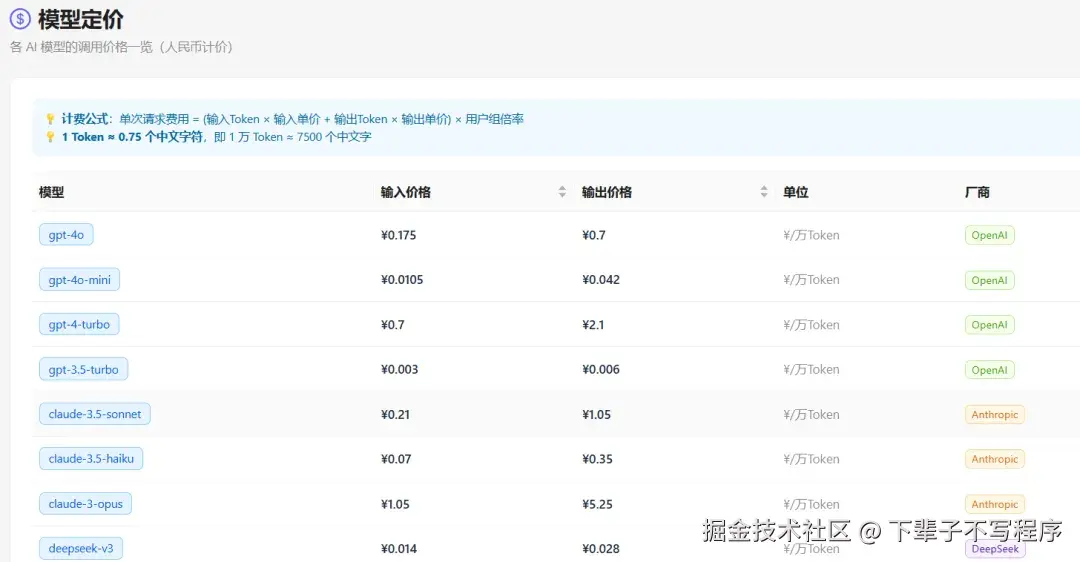
Task: Click input price ¥0.003 for gpt-3.5-turbo
Action: (399, 369)
